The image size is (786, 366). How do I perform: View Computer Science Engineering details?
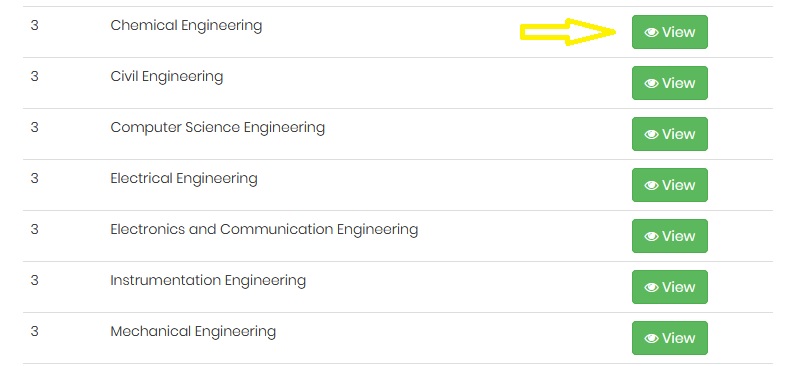click(x=670, y=134)
